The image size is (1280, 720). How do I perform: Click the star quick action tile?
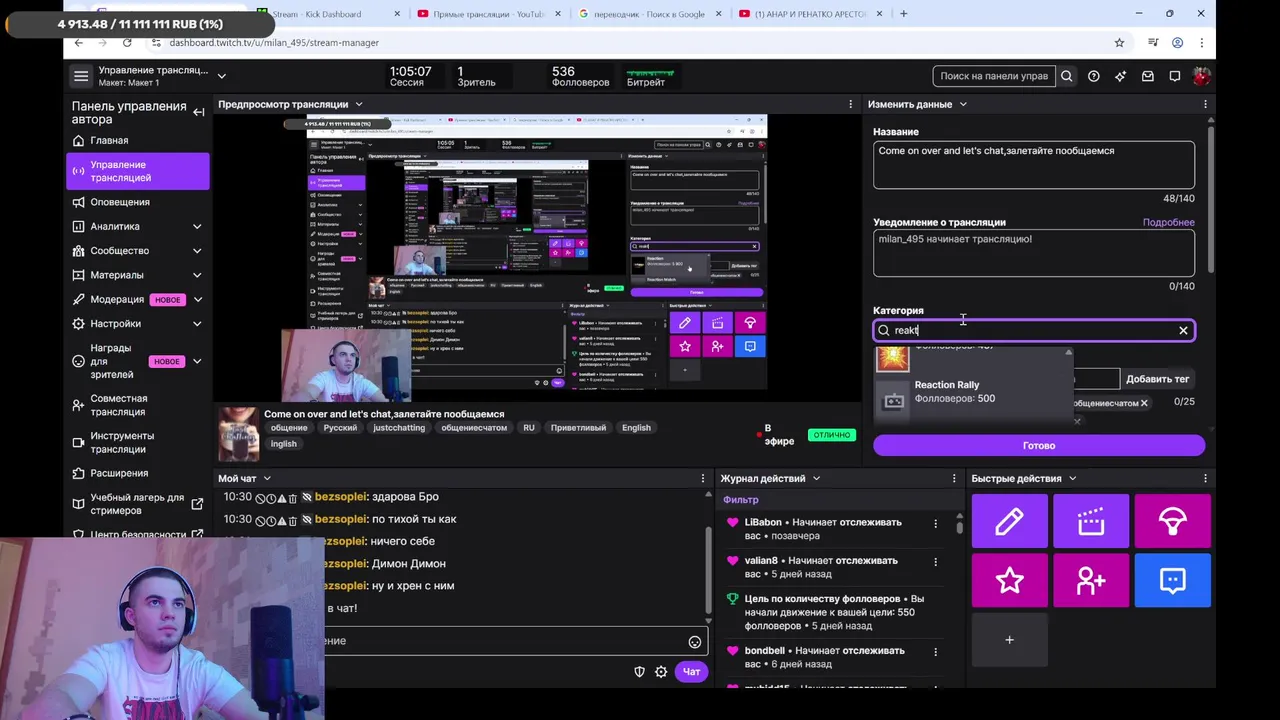(x=1009, y=580)
